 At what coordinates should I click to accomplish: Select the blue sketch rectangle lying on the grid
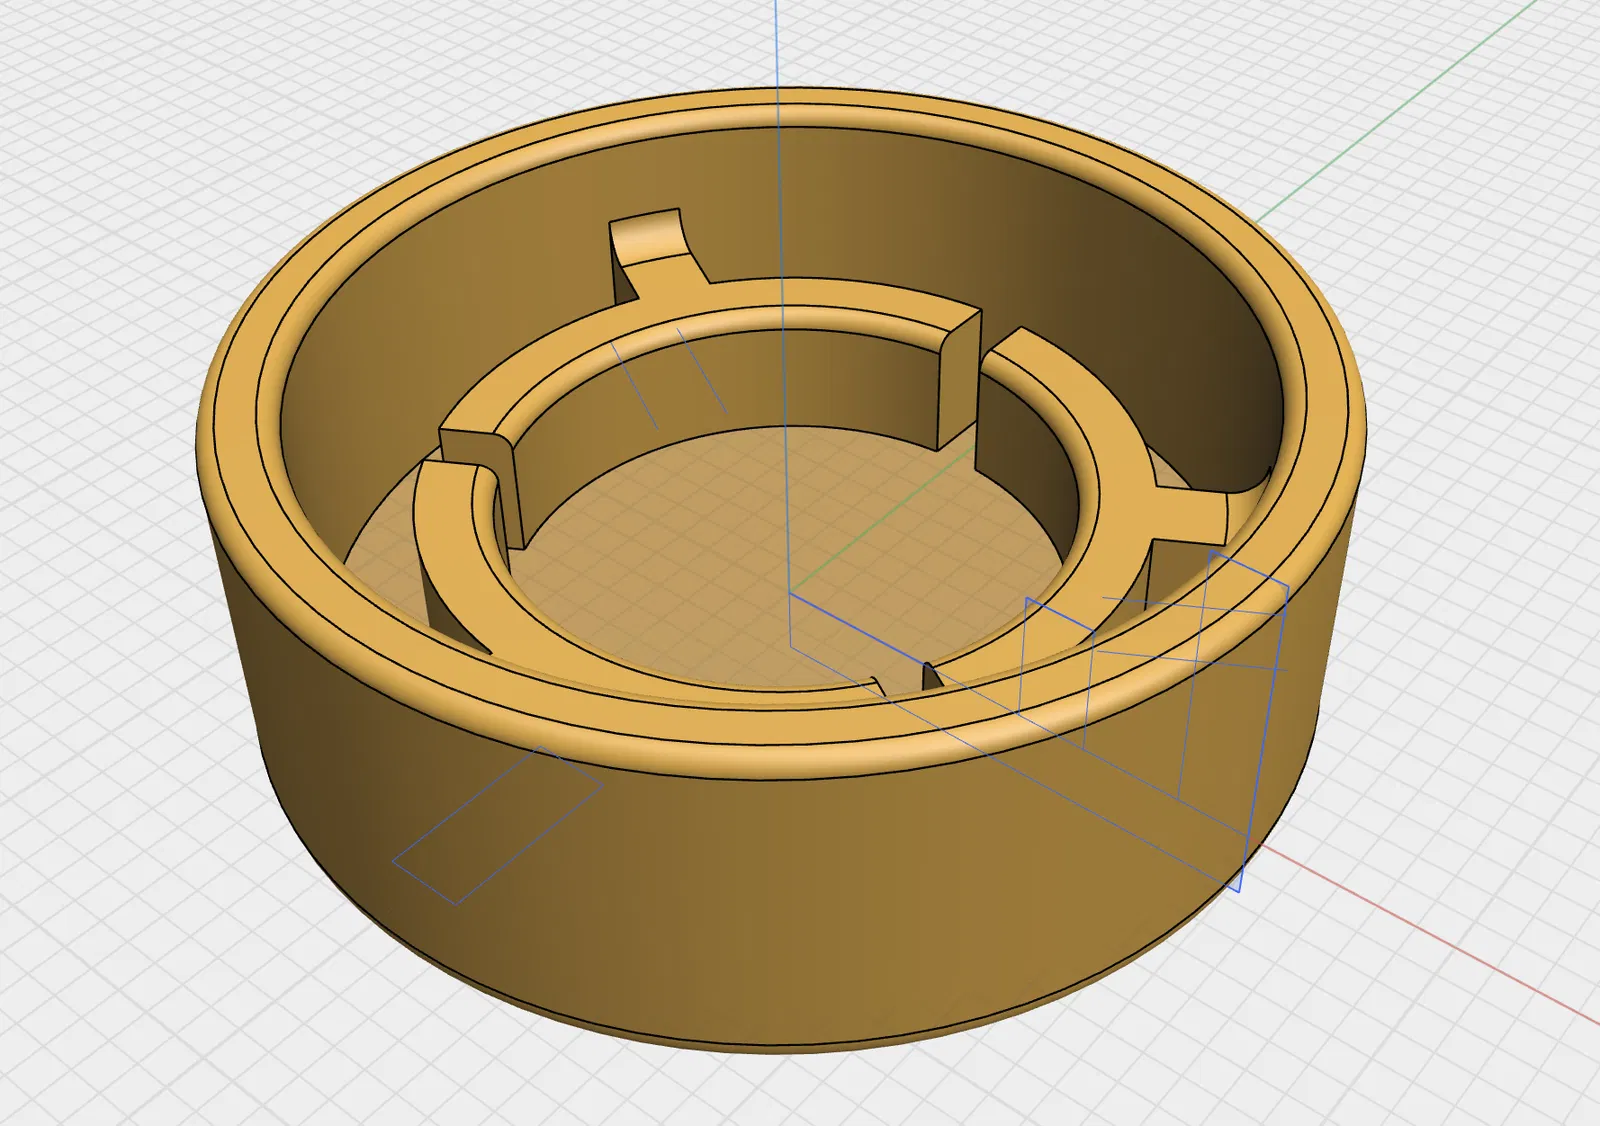(x=497, y=825)
